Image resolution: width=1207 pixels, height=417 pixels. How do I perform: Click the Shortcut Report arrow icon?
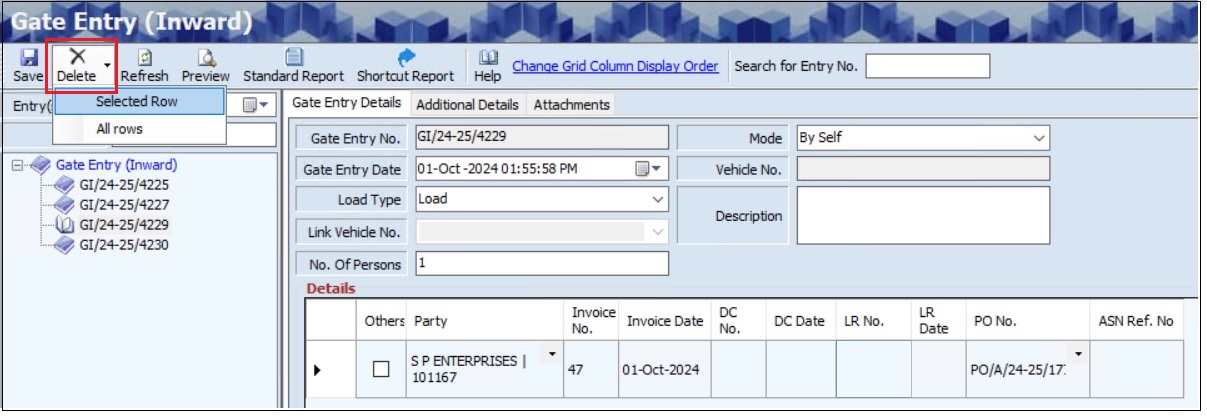click(x=406, y=59)
